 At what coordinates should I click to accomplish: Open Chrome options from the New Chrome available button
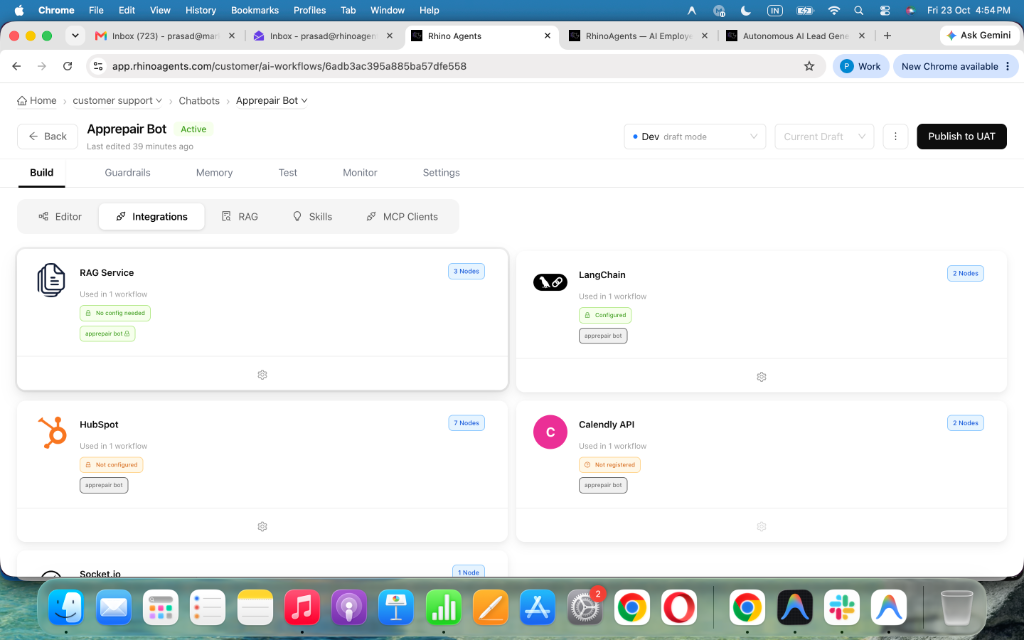coord(1008,66)
